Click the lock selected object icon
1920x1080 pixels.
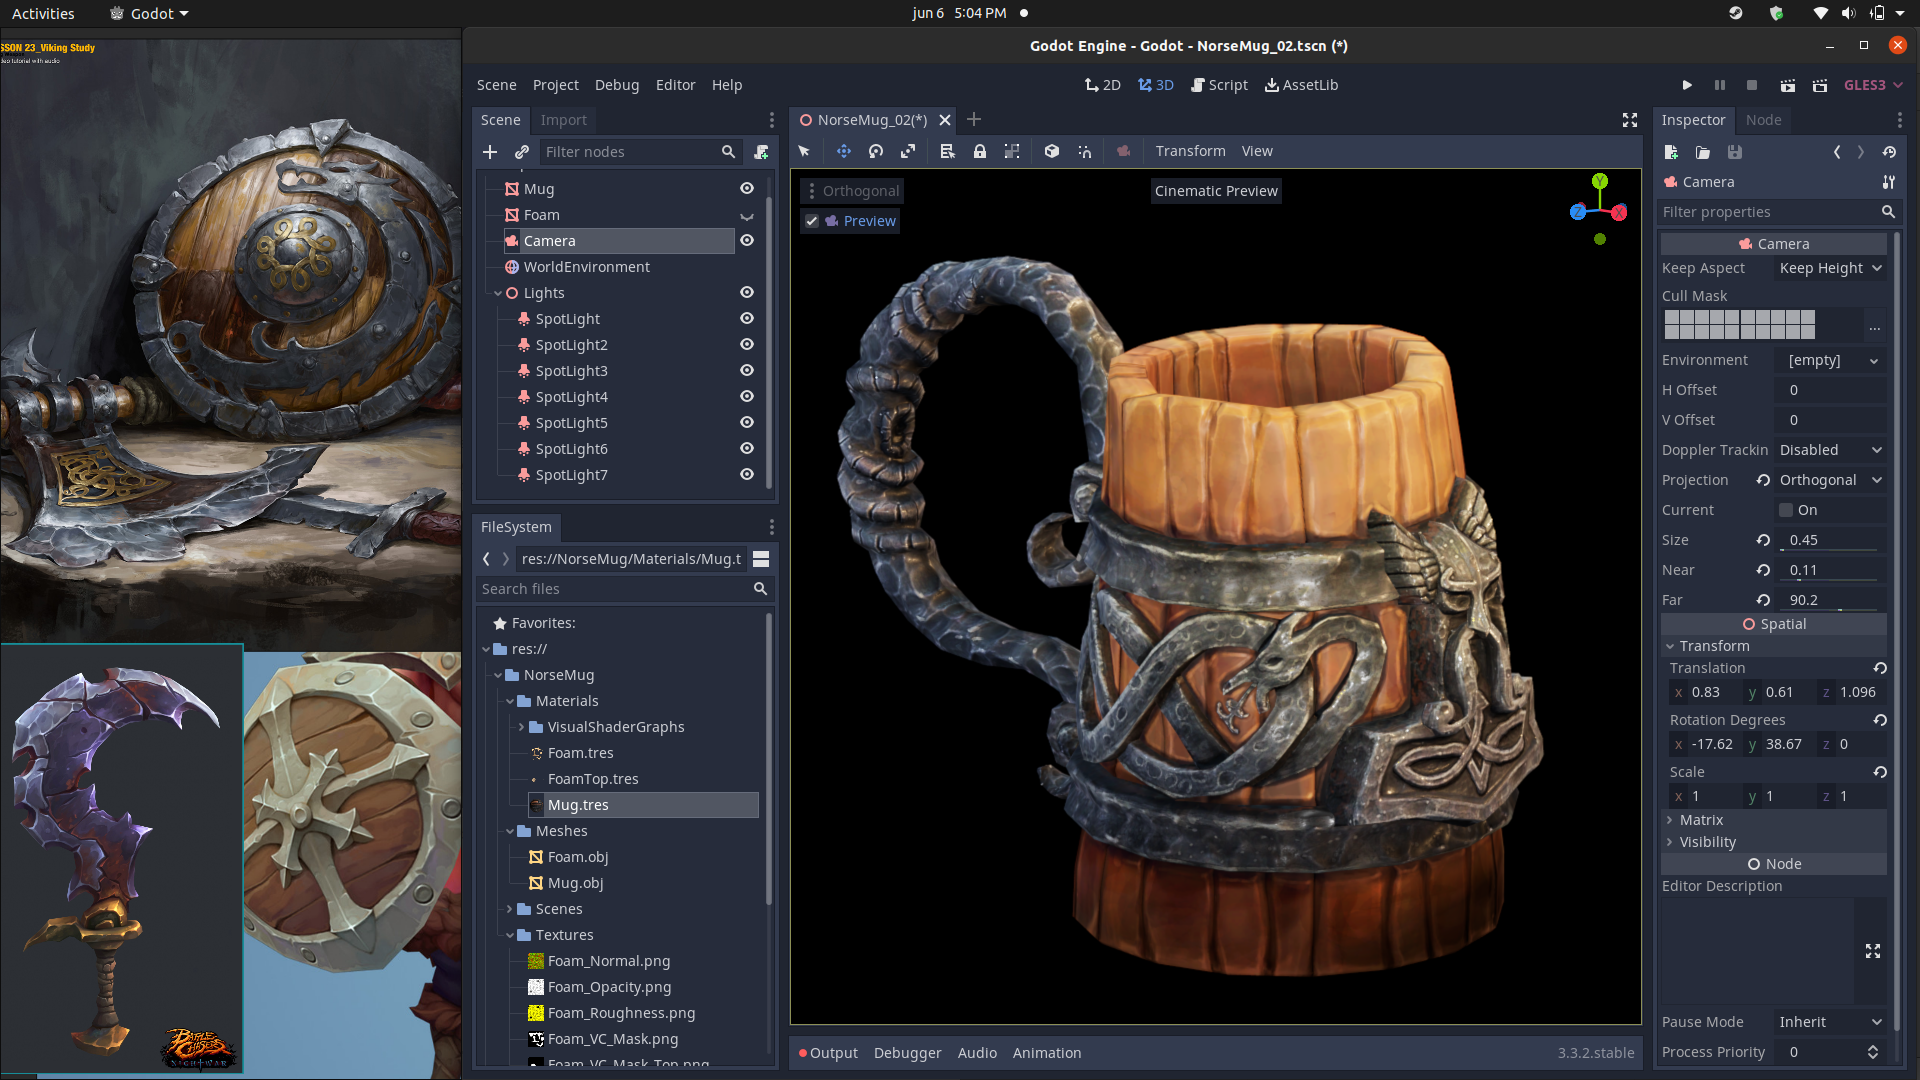(980, 151)
